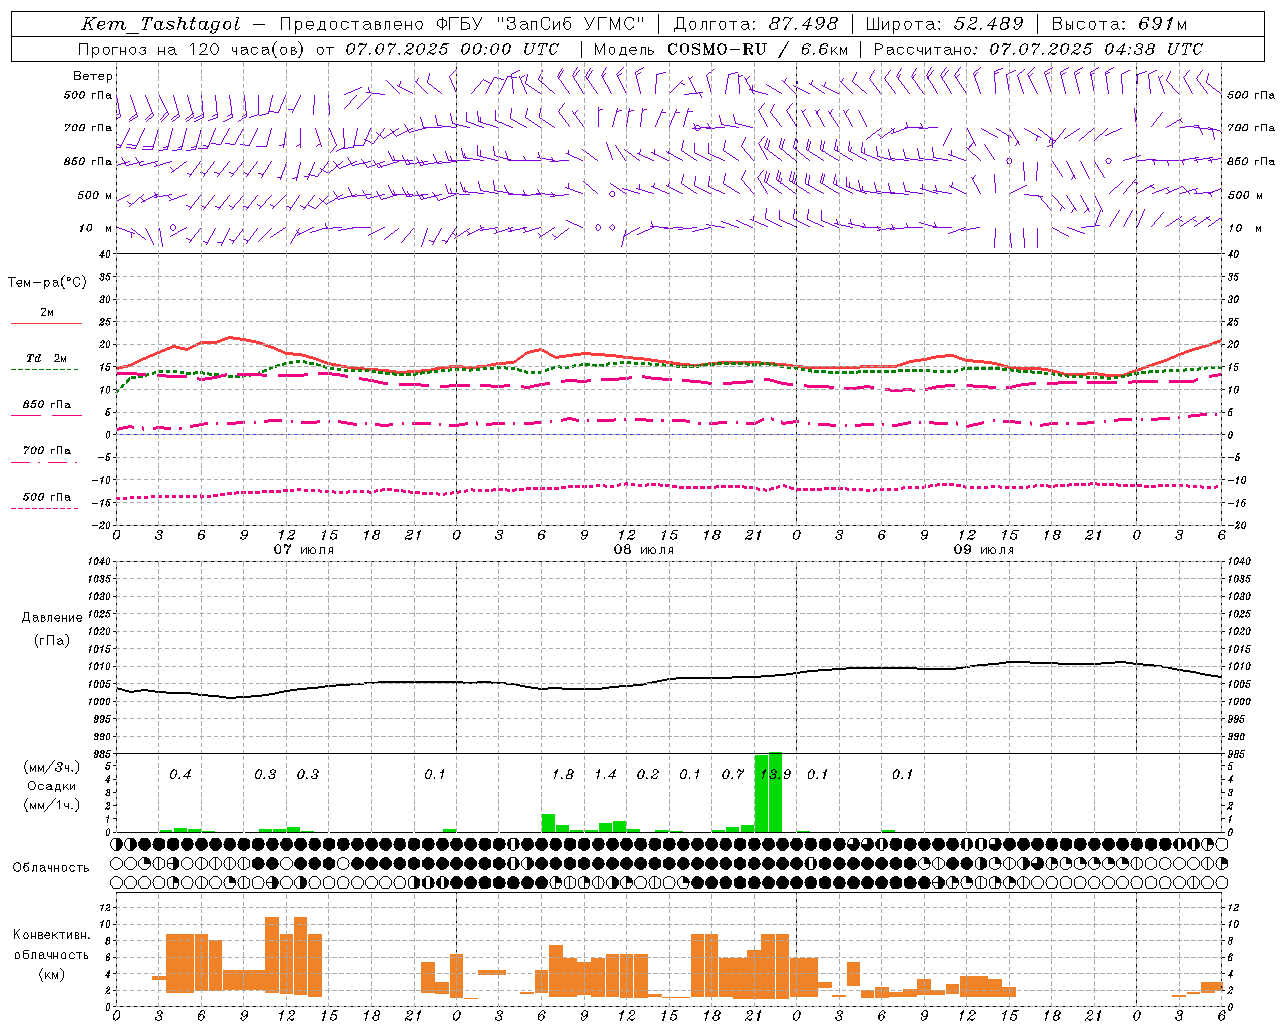Click the '0.4' precipitation amount value
The width and height of the screenshot is (1280, 1024).
180,775
